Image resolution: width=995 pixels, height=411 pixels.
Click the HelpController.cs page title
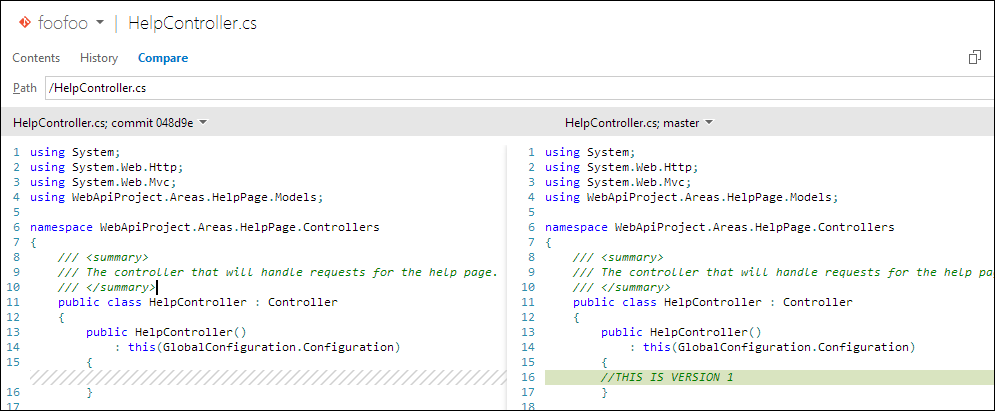192,23
